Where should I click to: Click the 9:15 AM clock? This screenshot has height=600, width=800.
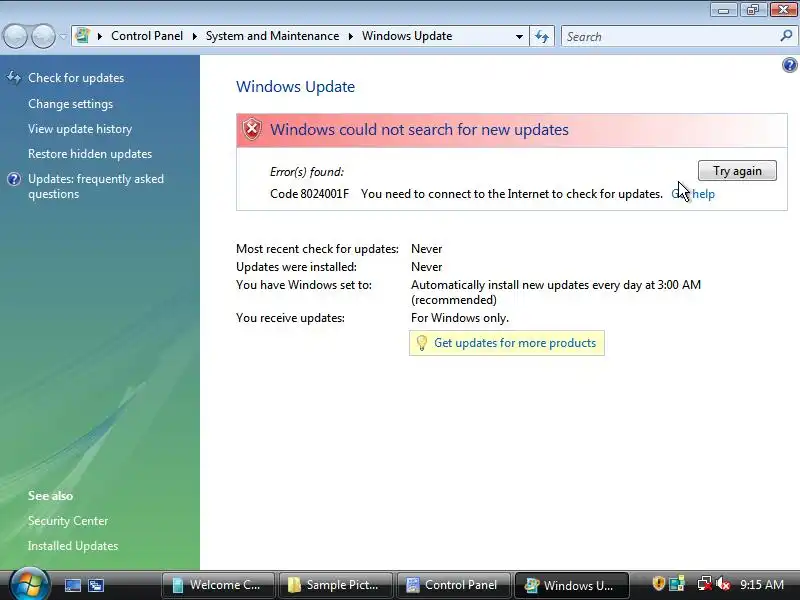(x=762, y=585)
